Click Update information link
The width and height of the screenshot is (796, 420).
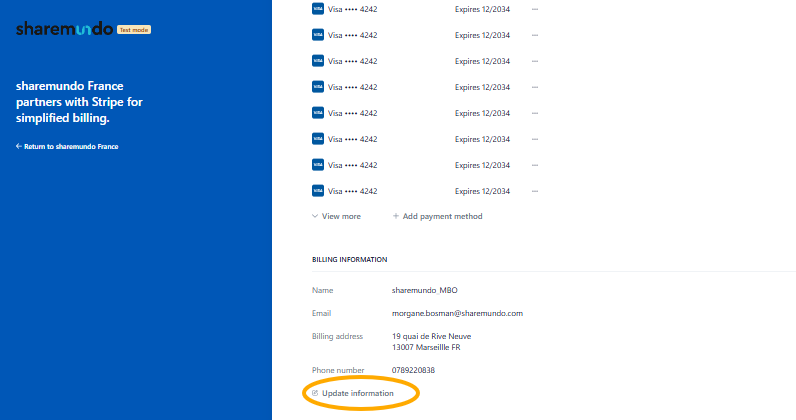[x=357, y=393]
